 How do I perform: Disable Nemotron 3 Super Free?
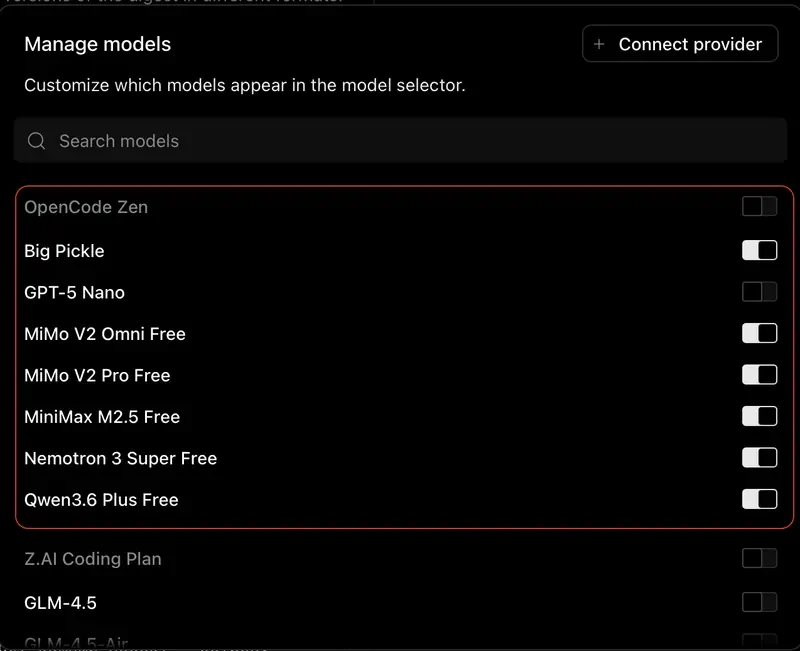click(x=759, y=458)
